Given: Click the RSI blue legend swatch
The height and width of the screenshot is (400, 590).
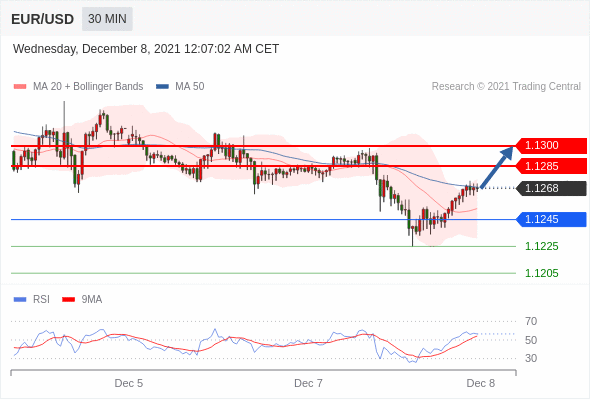Looking at the screenshot, I should tap(20, 300).
